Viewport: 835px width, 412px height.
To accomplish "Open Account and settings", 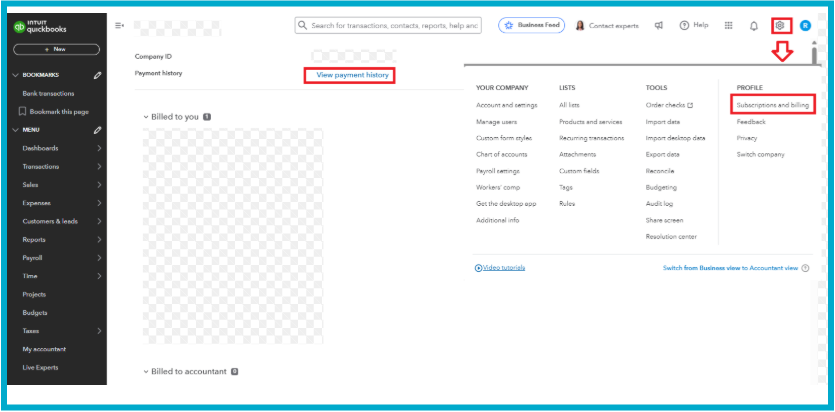I will click(506, 105).
